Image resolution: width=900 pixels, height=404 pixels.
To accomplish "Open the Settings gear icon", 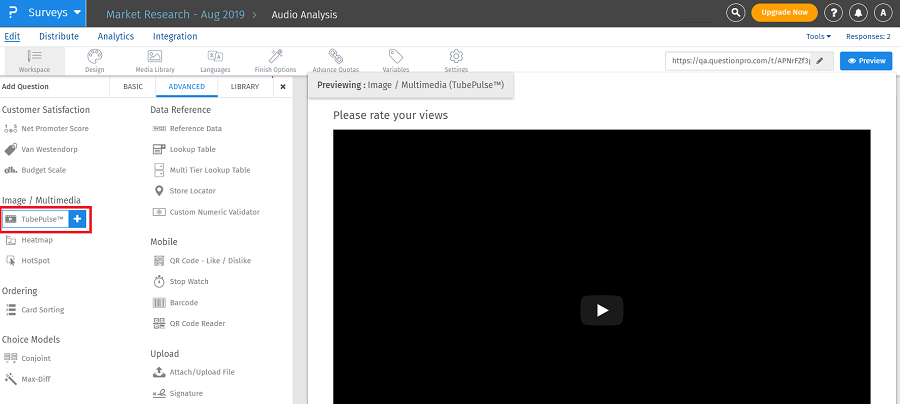I will [456, 60].
